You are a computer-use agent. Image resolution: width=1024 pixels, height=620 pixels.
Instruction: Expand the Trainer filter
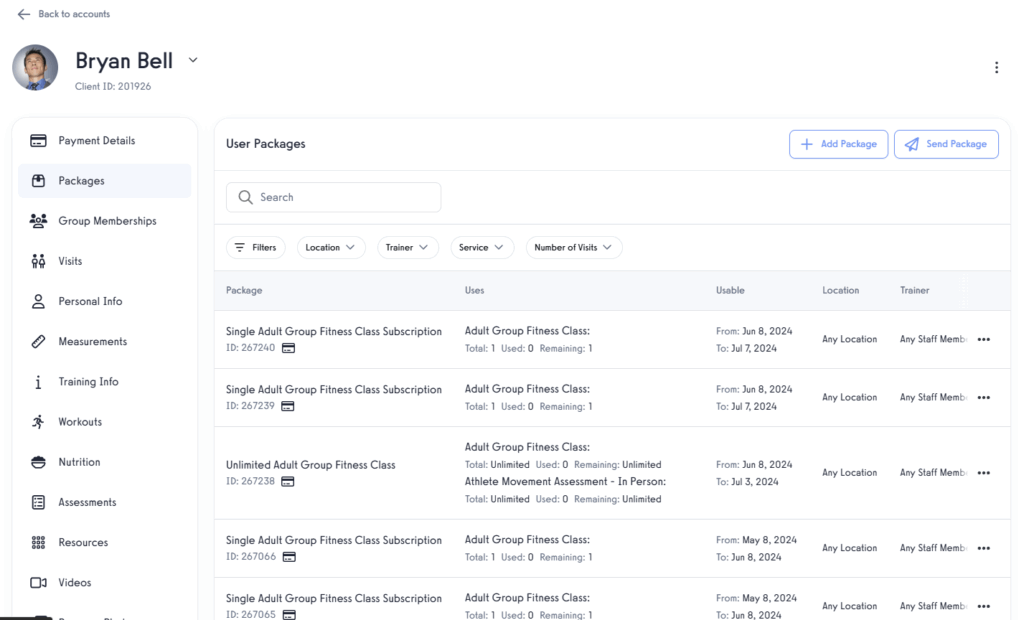pyautogui.click(x=407, y=247)
